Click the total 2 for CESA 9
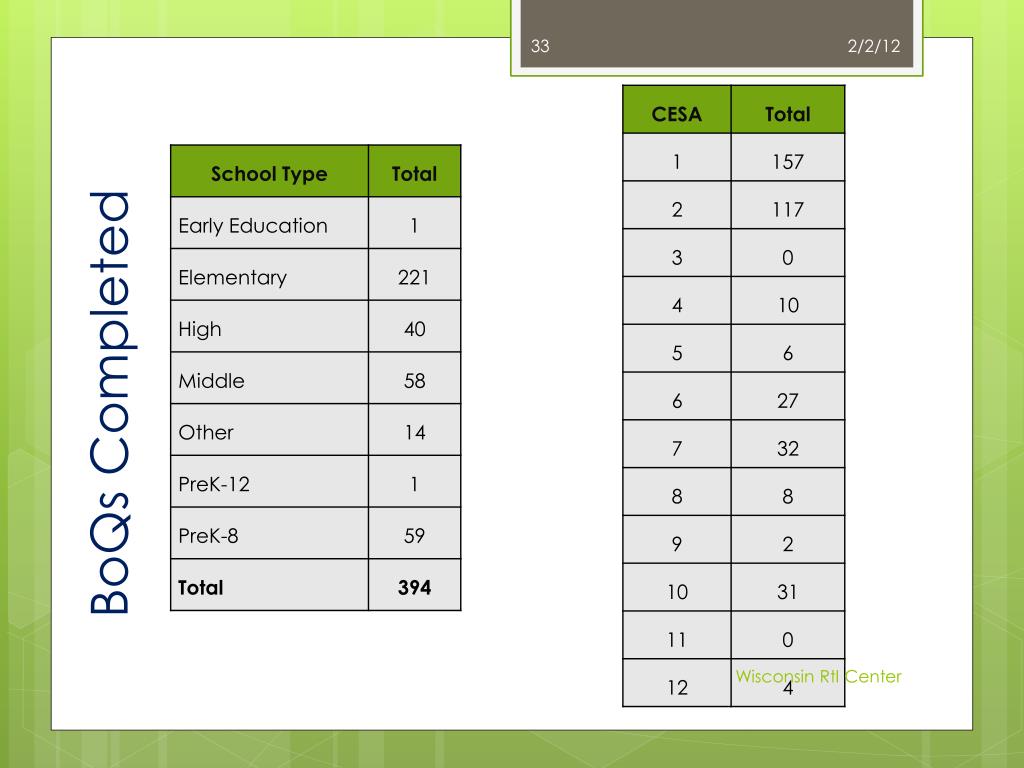Image resolution: width=1024 pixels, height=768 pixels. click(x=788, y=544)
